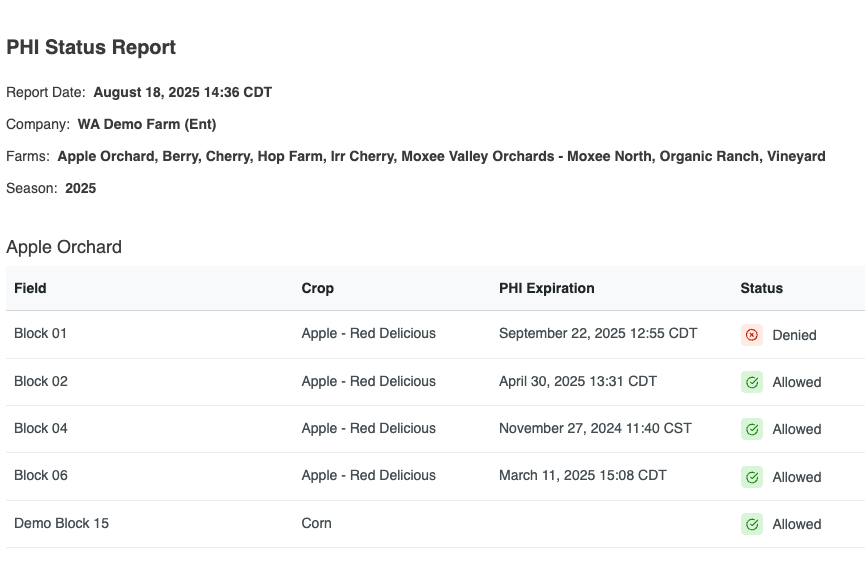The width and height of the screenshot is (865, 576).
Task: Click the Denied status text for Block 01
Action: point(794,335)
